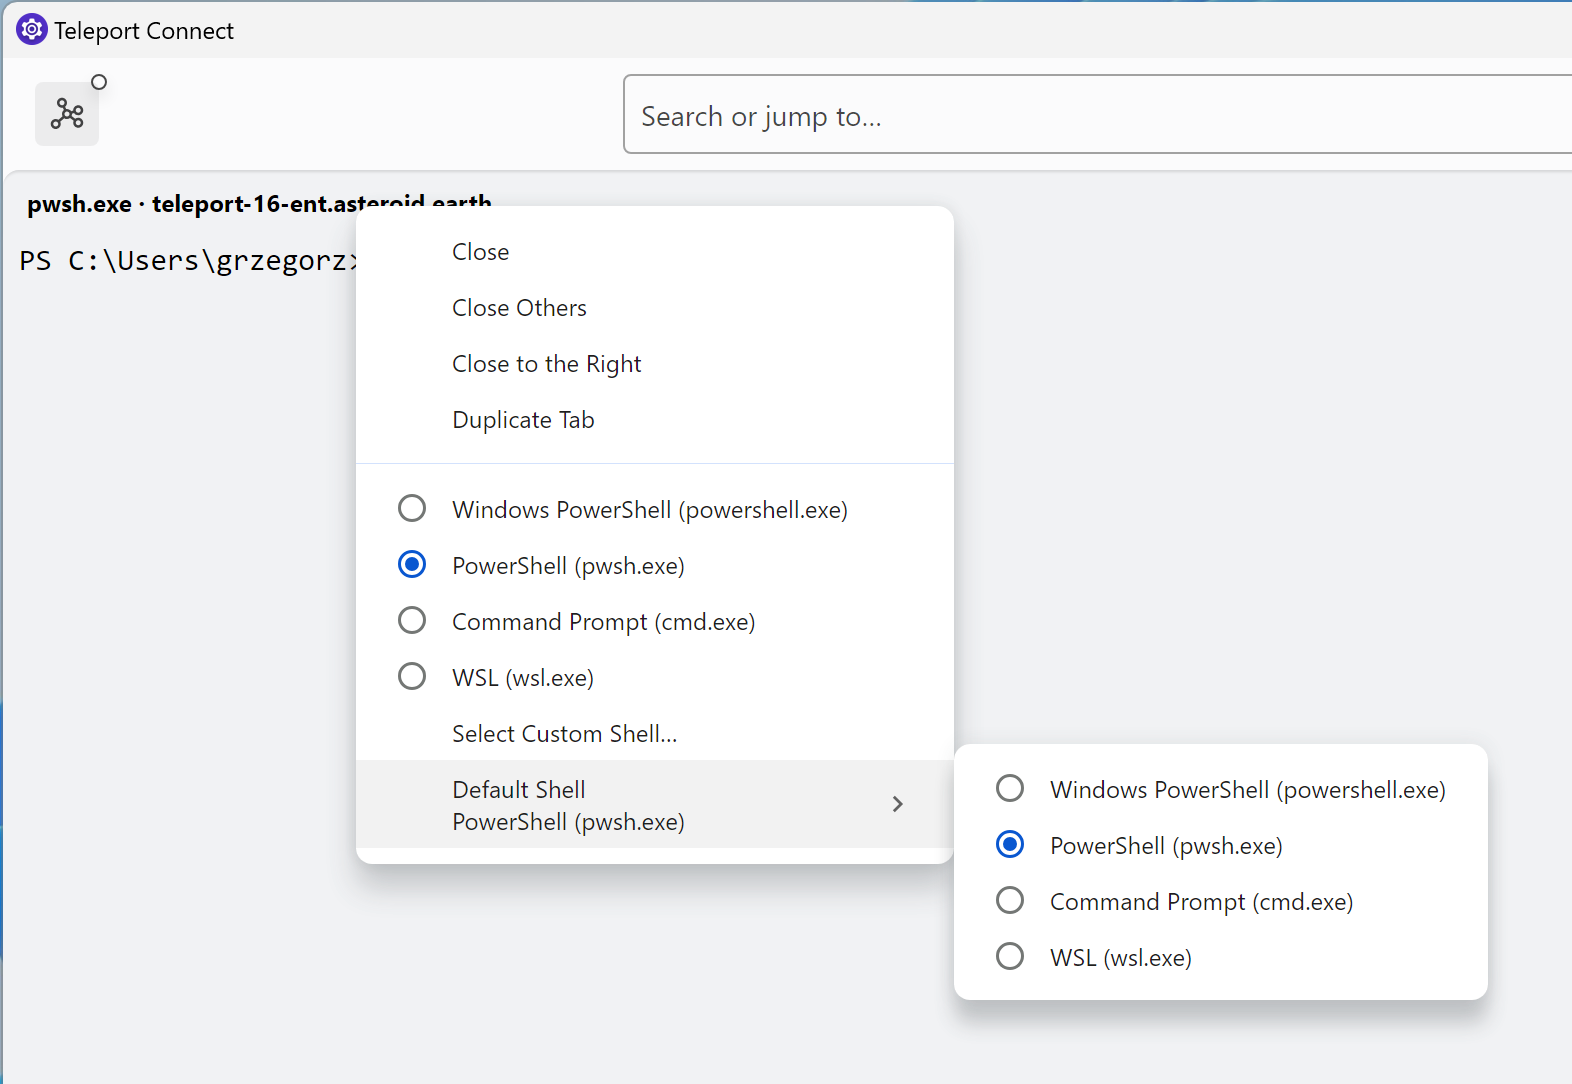Image resolution: width=1572 pixels, height=1084 pixels.
Task: Select Close Others menu entry
Action: coord(519,308)
